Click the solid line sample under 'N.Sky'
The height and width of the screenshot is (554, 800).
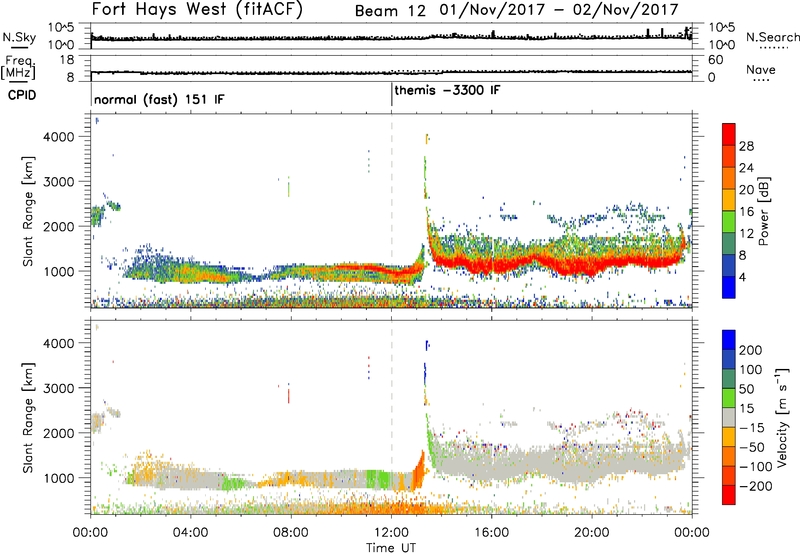(19, 47)
